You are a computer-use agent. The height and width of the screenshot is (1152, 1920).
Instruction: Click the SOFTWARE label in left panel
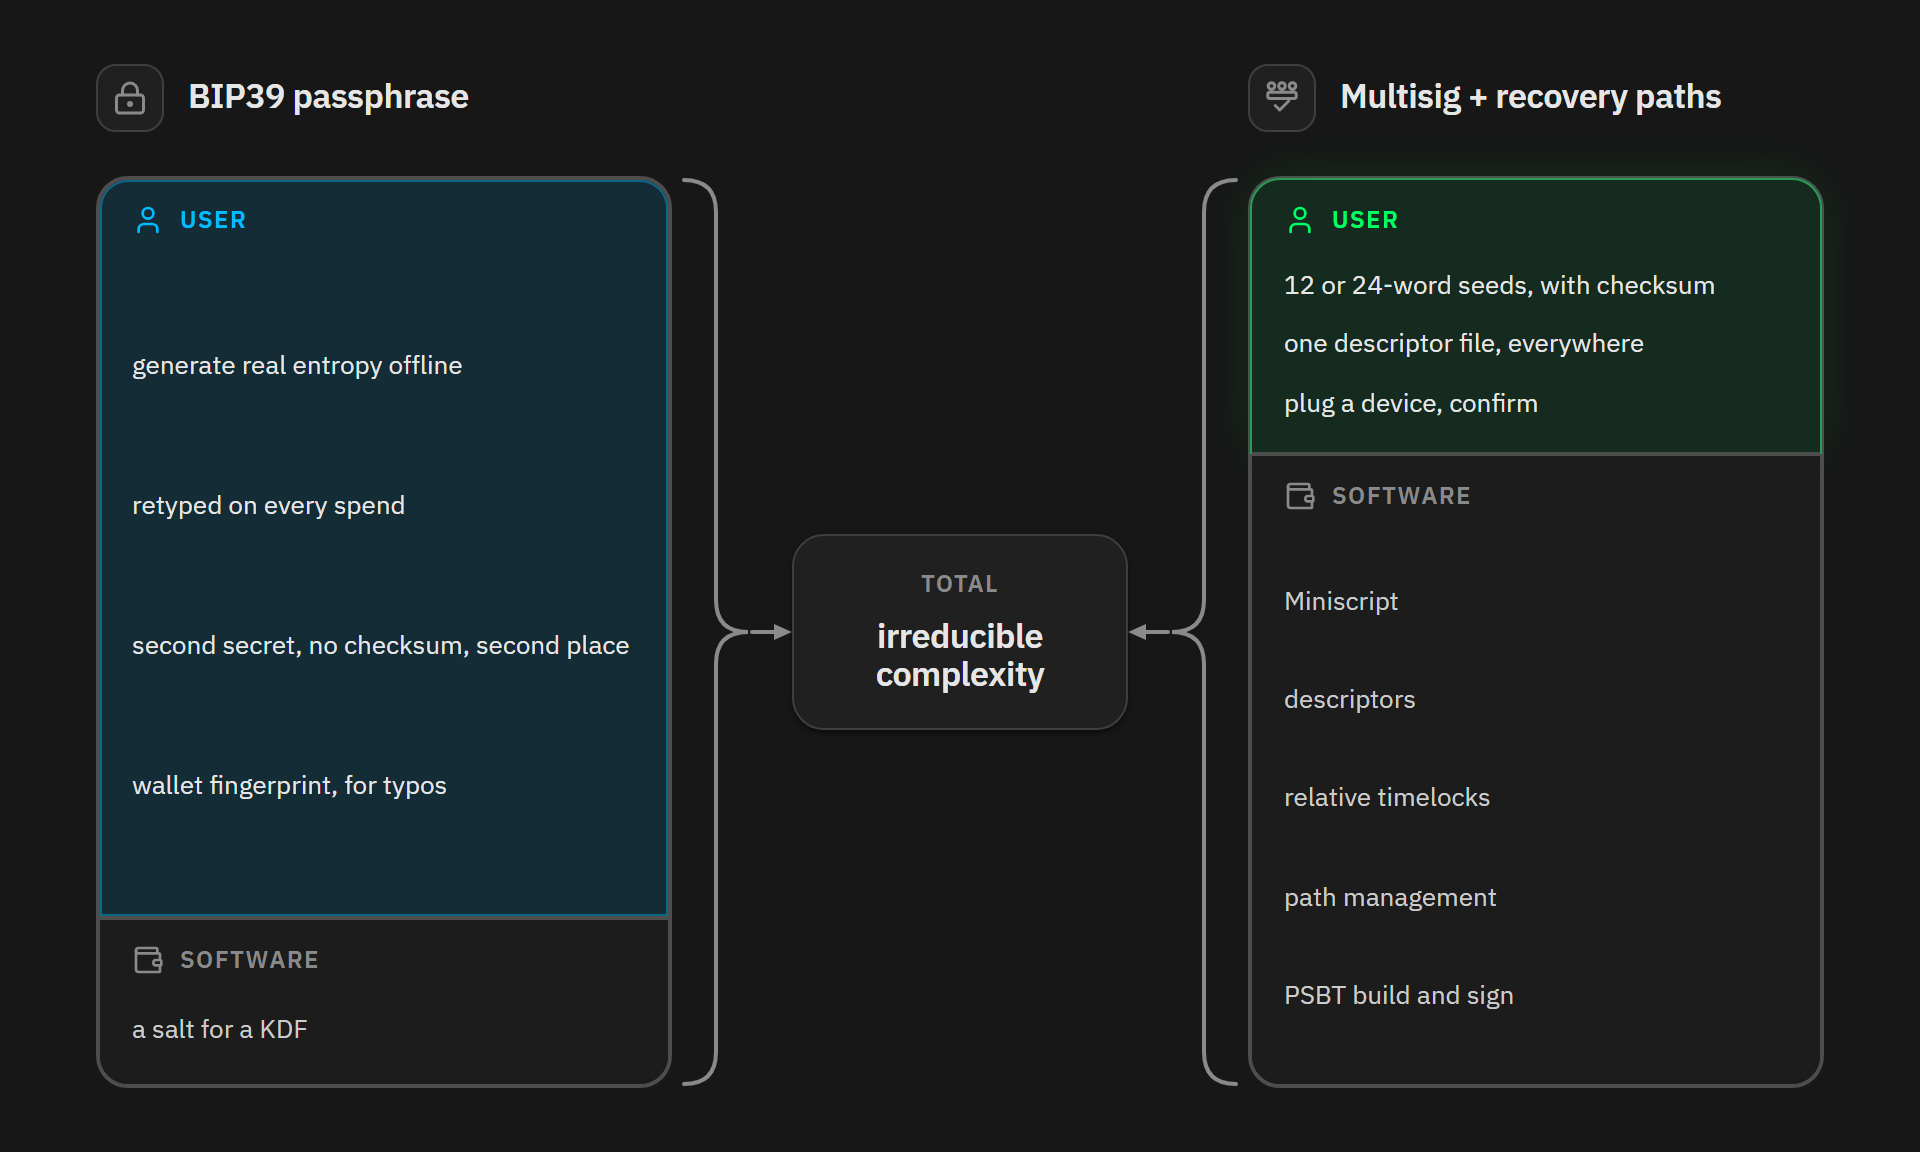tap(249, 960)
